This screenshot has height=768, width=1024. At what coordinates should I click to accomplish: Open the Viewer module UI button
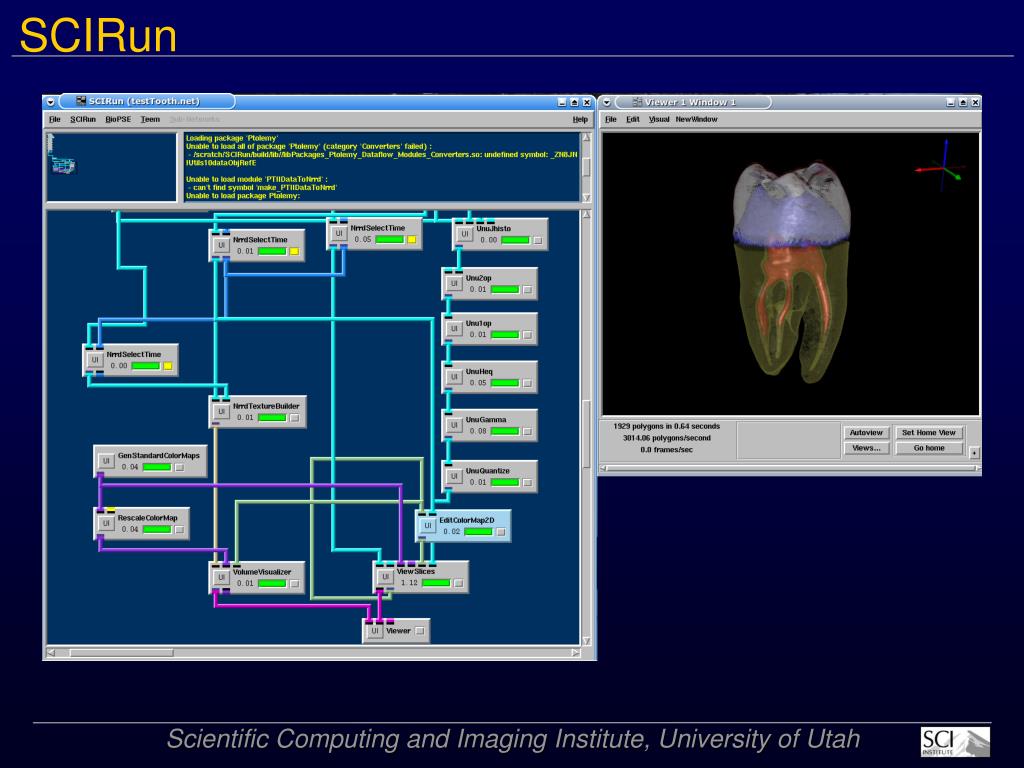[375, 631]
